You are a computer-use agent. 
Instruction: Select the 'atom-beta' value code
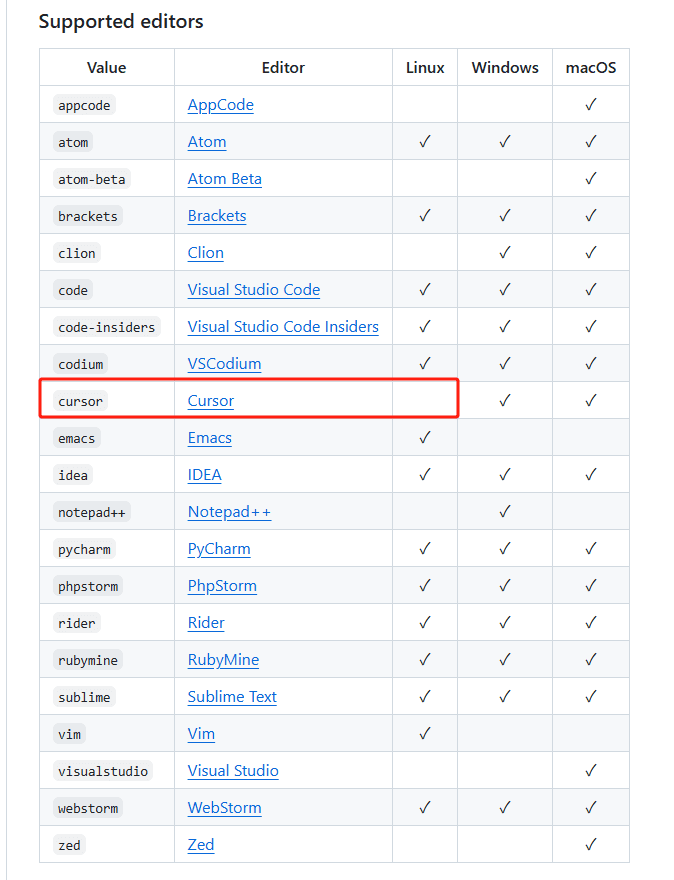[91, 179]
